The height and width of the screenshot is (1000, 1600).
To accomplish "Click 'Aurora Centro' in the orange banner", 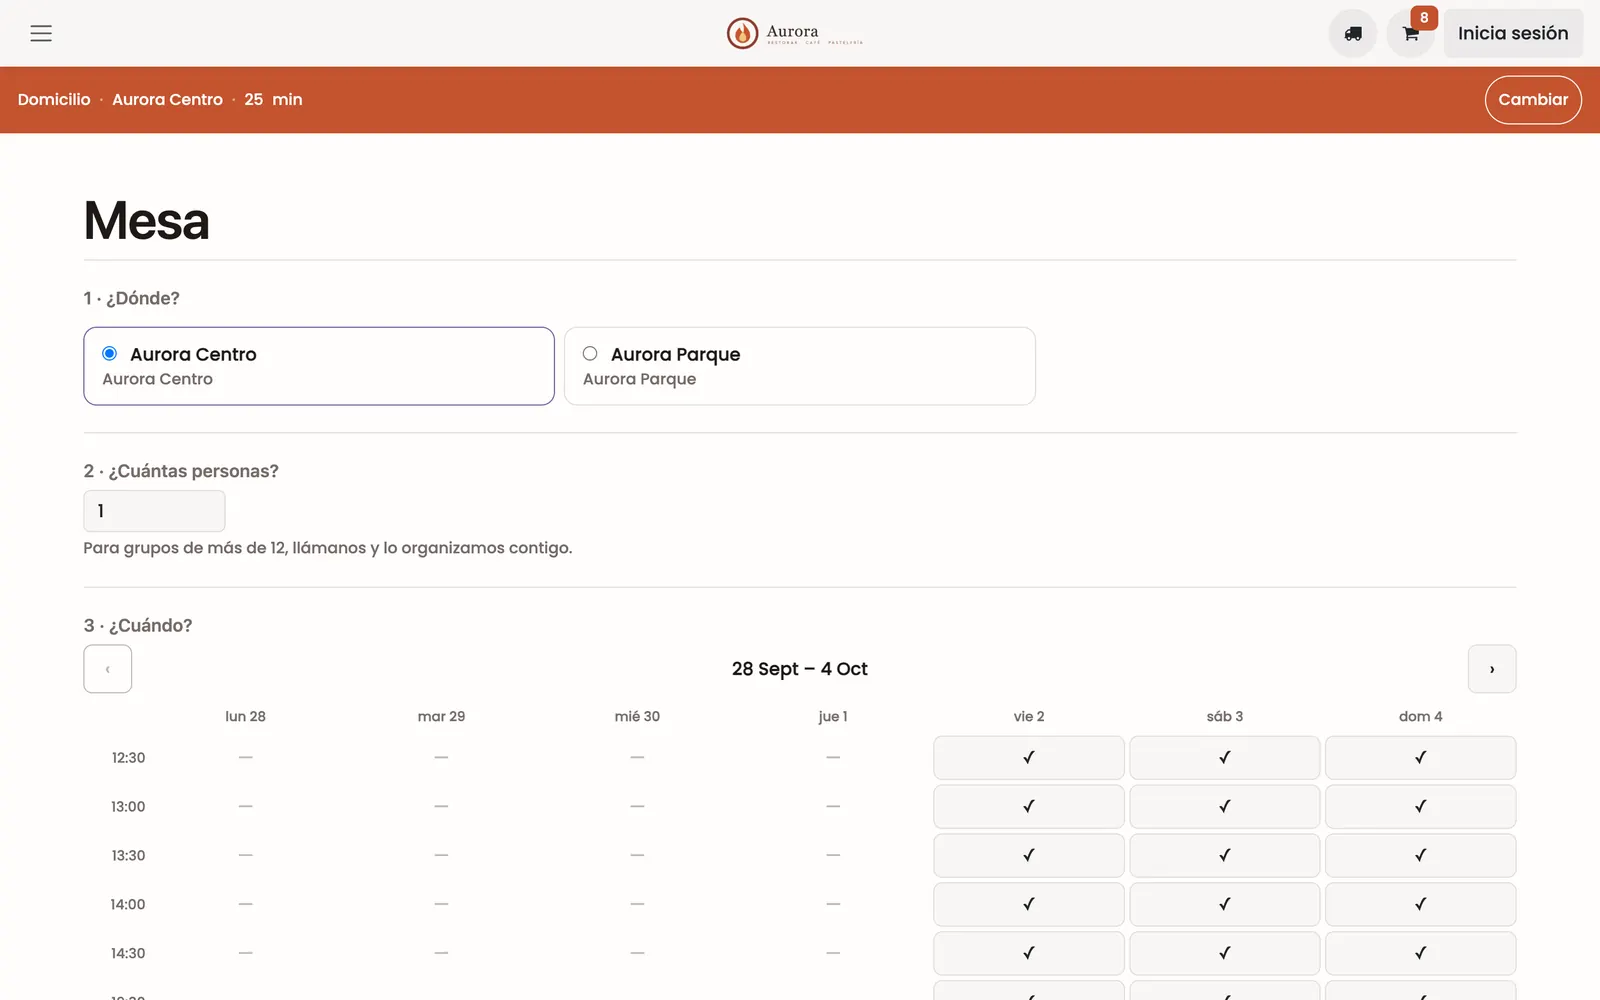I will [167, 100].
